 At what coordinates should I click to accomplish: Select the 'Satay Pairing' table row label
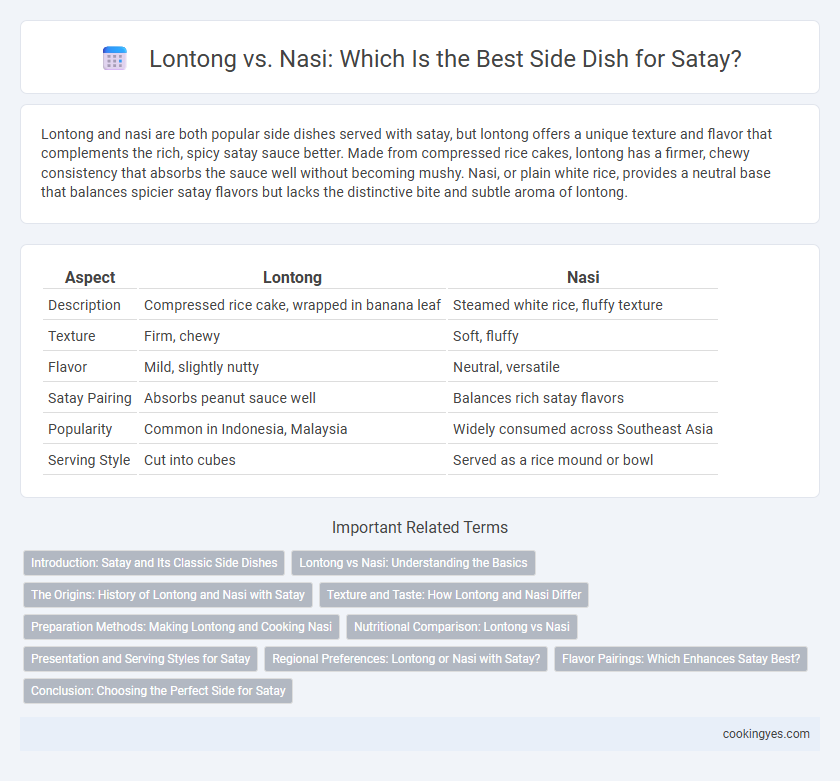coord(90,398)
